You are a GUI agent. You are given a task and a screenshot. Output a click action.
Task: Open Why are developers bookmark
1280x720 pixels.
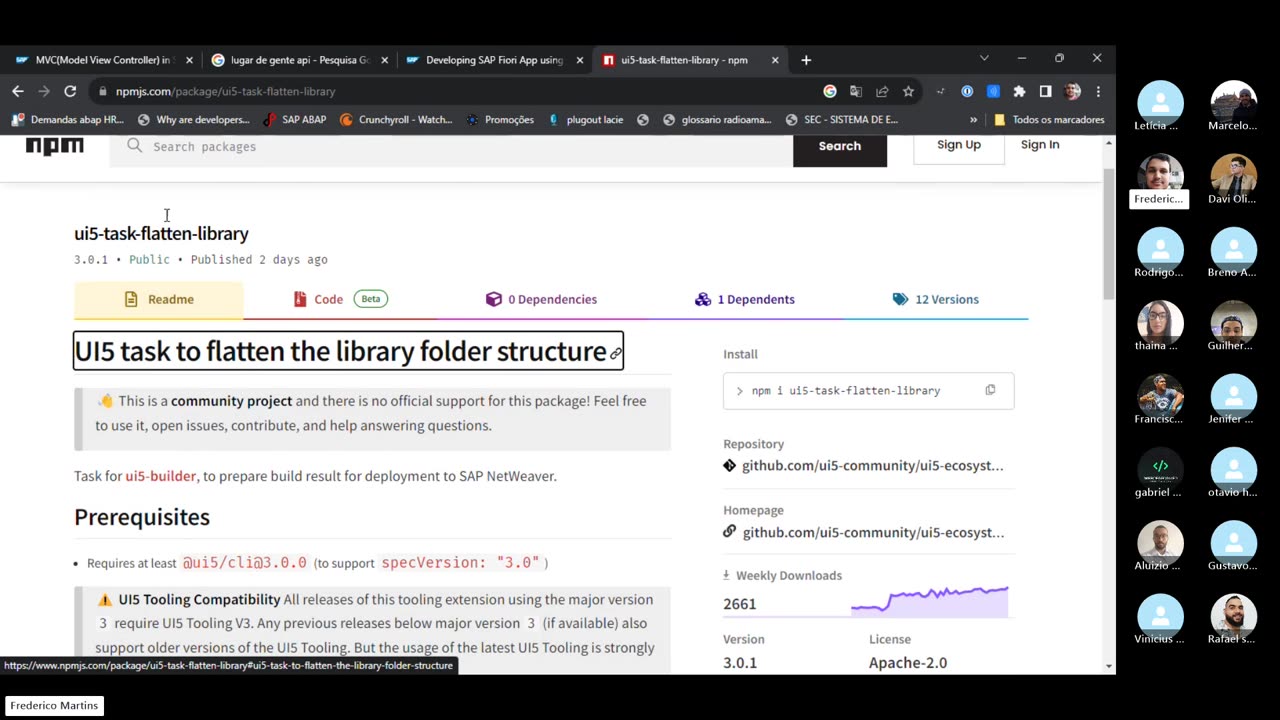(193, 120)
